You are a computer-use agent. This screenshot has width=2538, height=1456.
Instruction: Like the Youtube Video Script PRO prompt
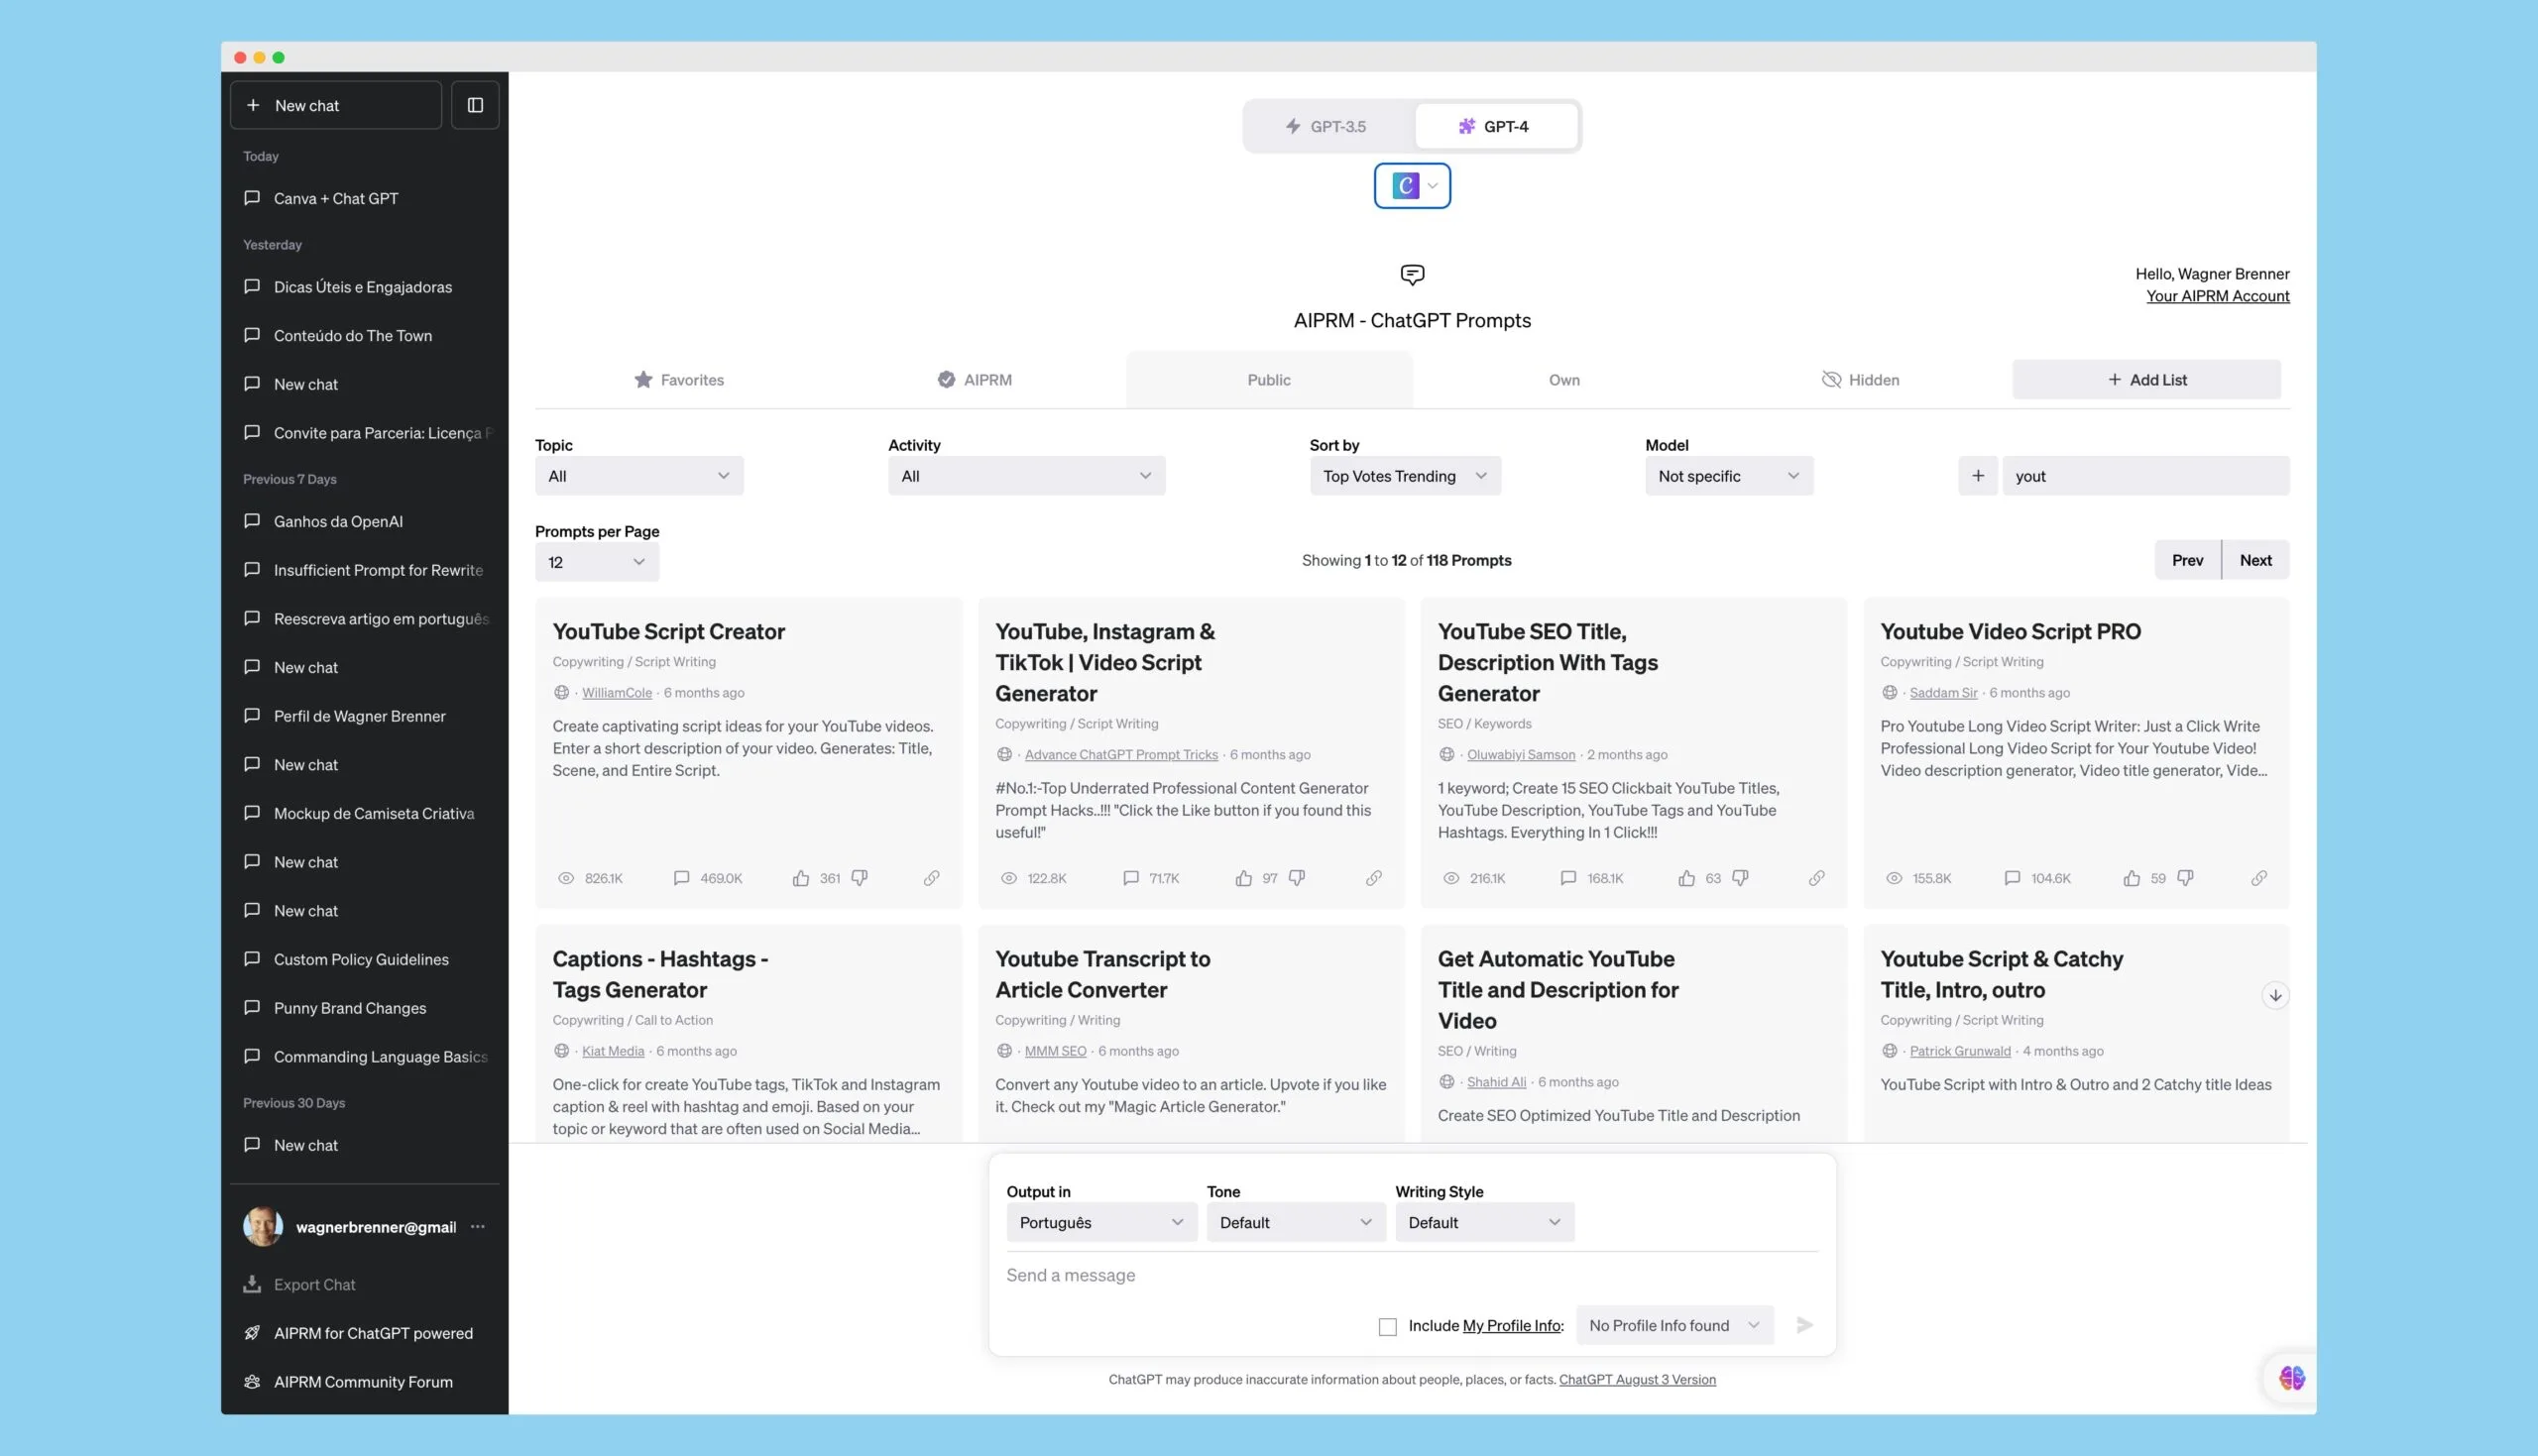2132,878
